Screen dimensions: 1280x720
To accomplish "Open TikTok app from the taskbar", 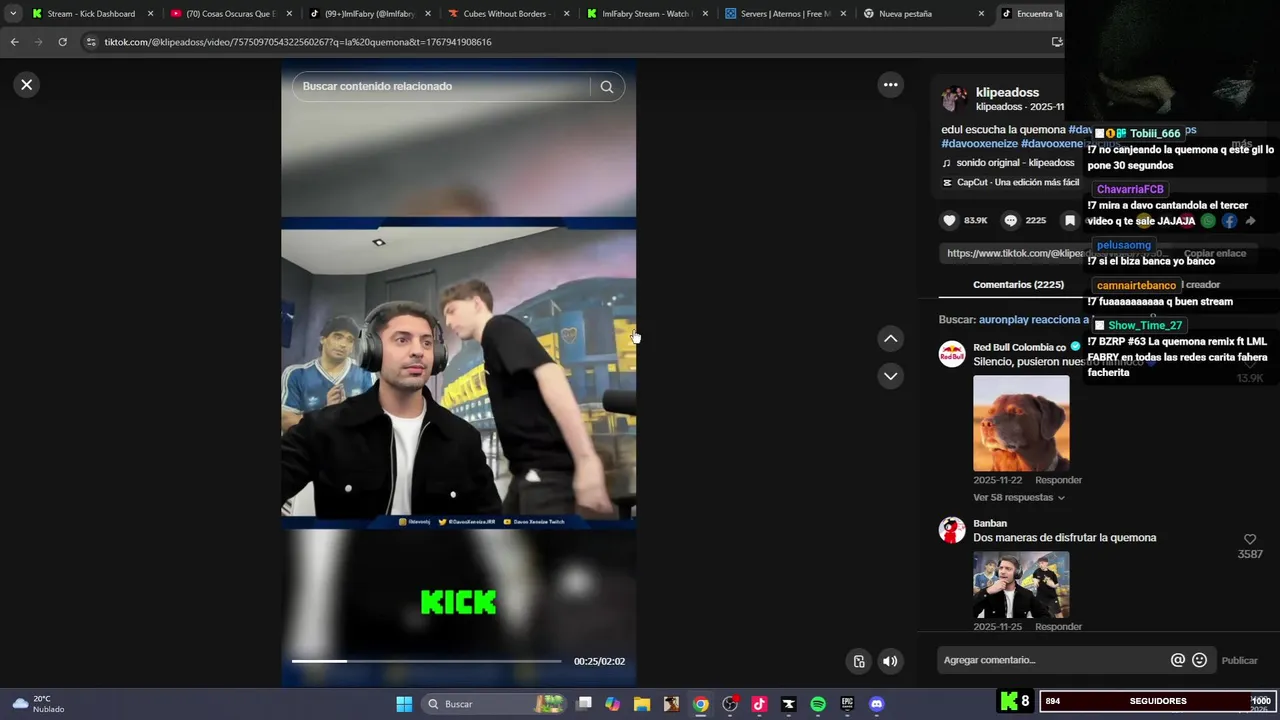I will pyautogui.click(x=759, y=704).
